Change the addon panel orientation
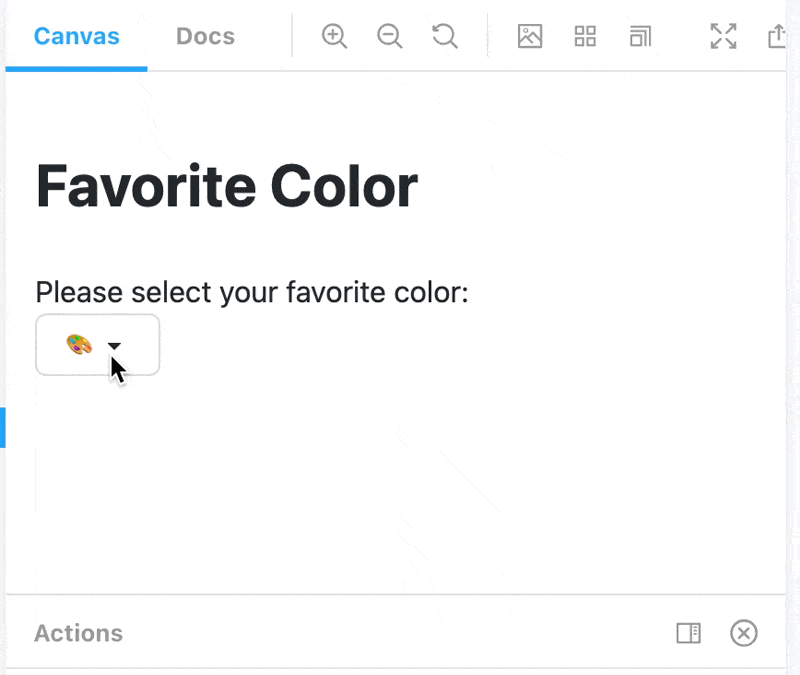Screen dimensions: 800x675 (x=689, y=633)
